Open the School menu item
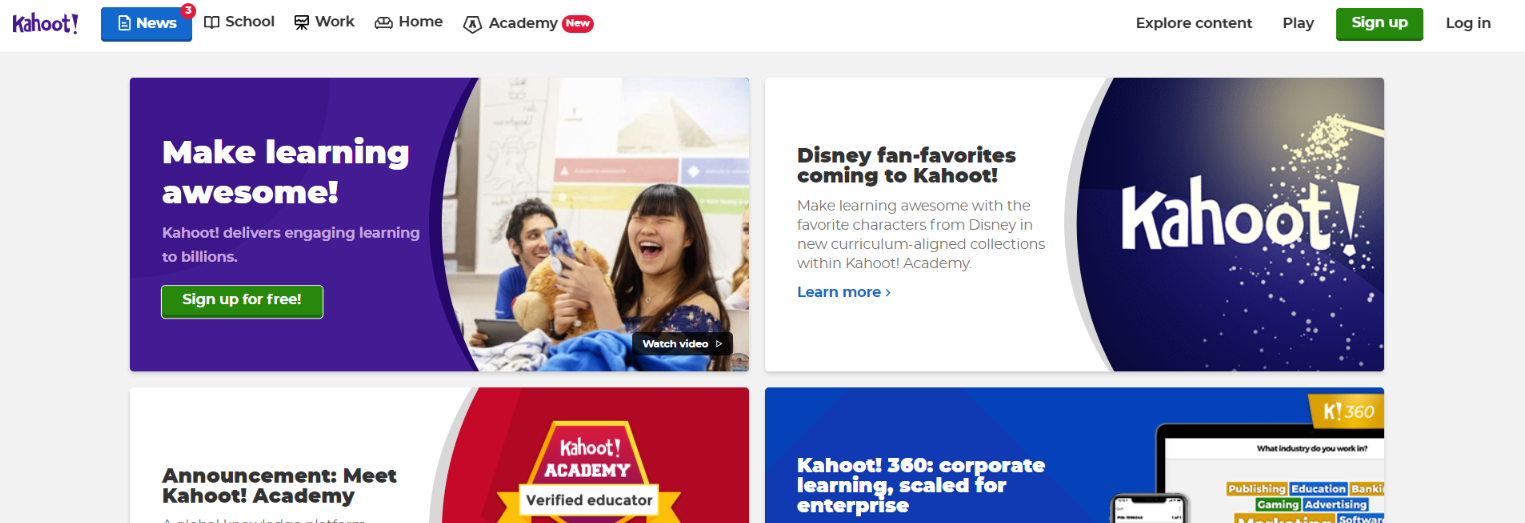 [x=239, y=22]
